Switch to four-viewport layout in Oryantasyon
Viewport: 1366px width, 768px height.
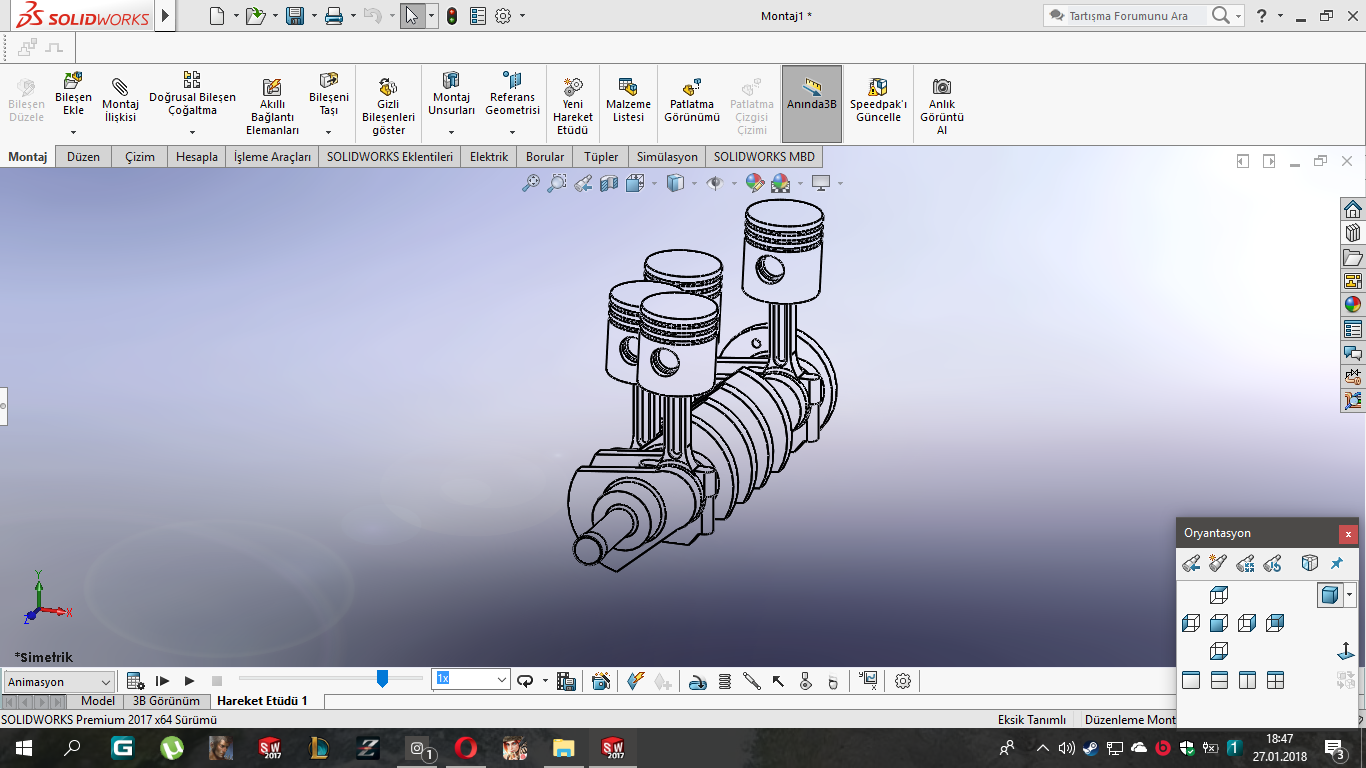click(1275, 681)
